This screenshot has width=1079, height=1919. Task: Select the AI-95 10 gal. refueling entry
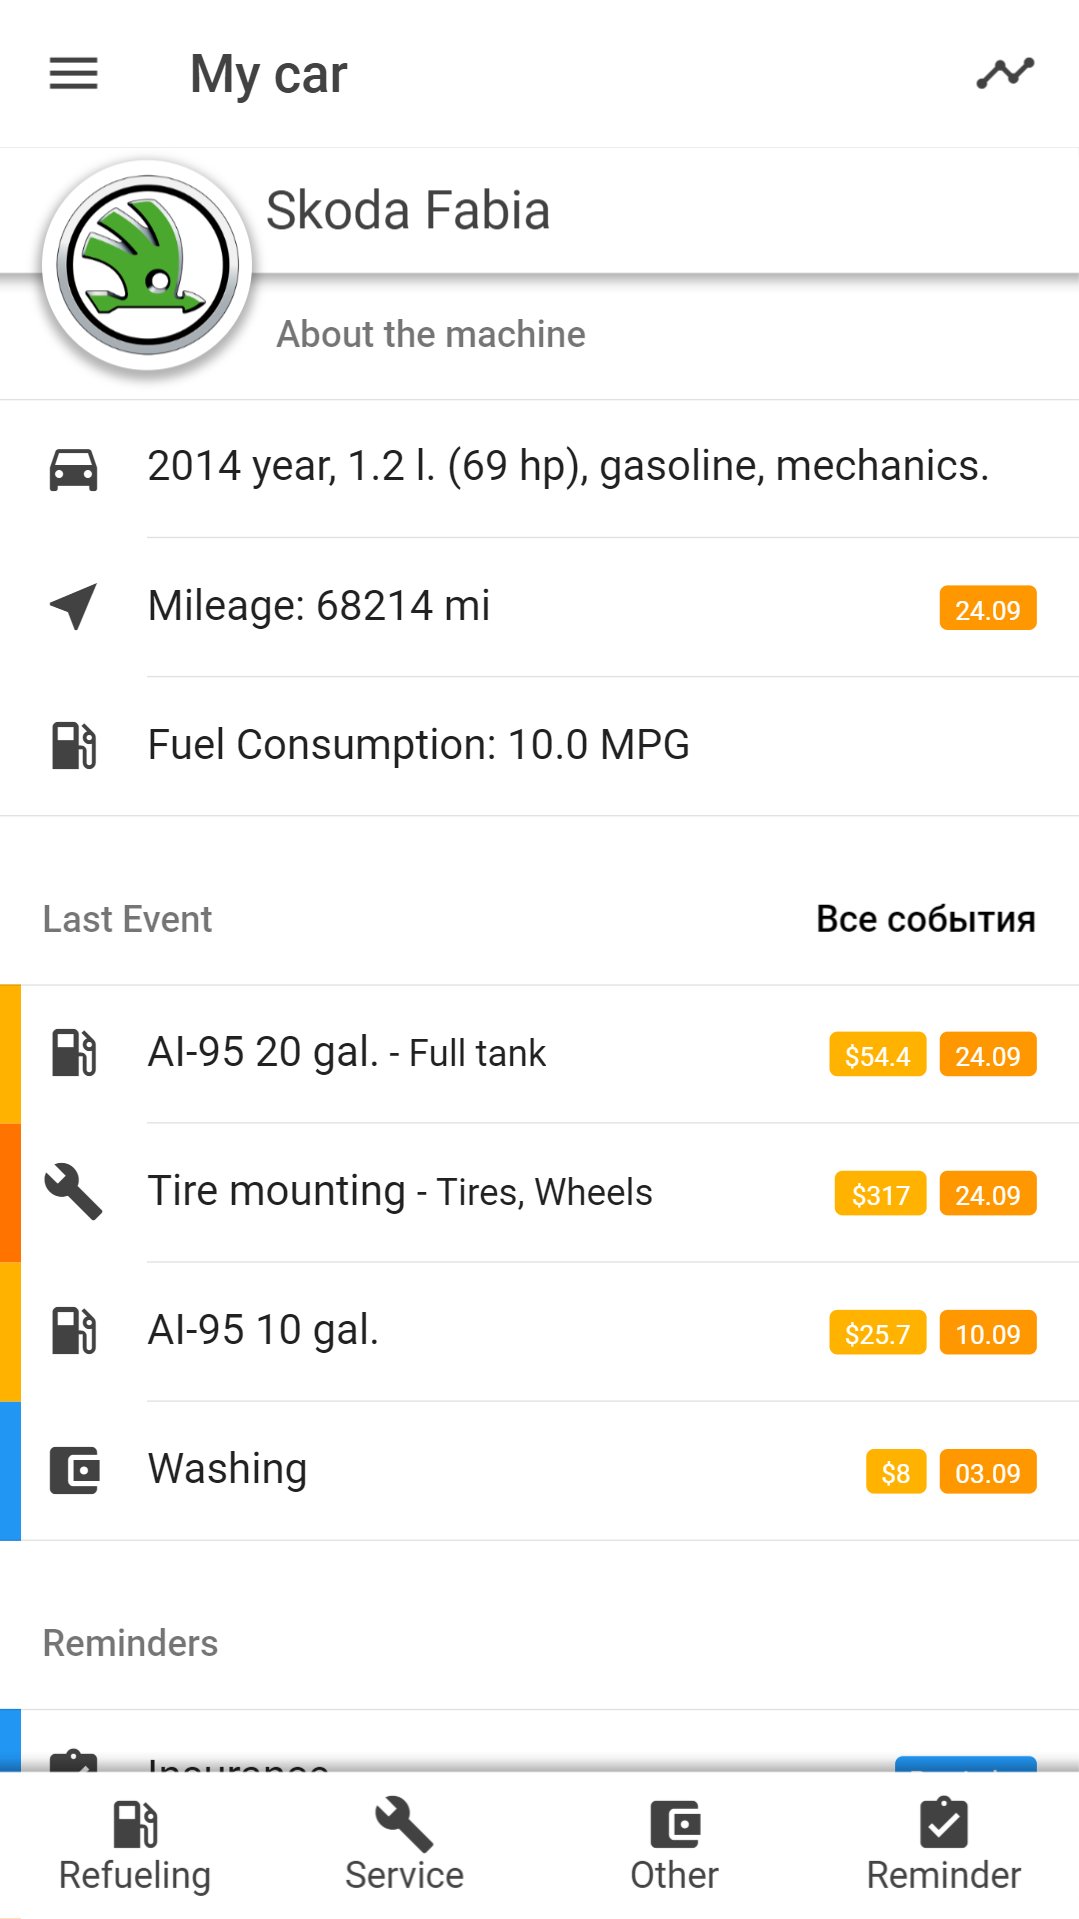pyautogui.click(x=263, y=1331)
